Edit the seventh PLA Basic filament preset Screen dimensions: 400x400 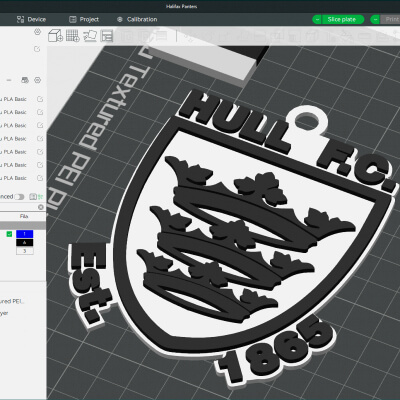[40, 178]
